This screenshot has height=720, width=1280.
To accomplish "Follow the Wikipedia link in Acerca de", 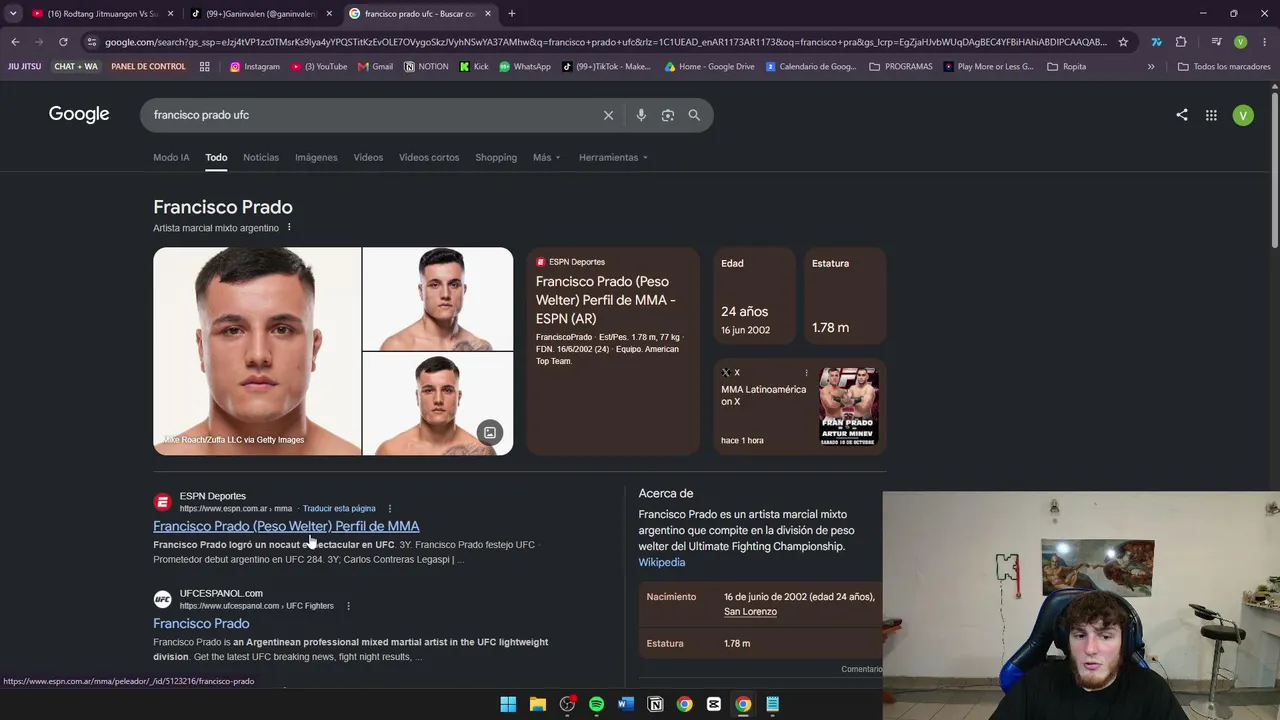I will (662, 562).
